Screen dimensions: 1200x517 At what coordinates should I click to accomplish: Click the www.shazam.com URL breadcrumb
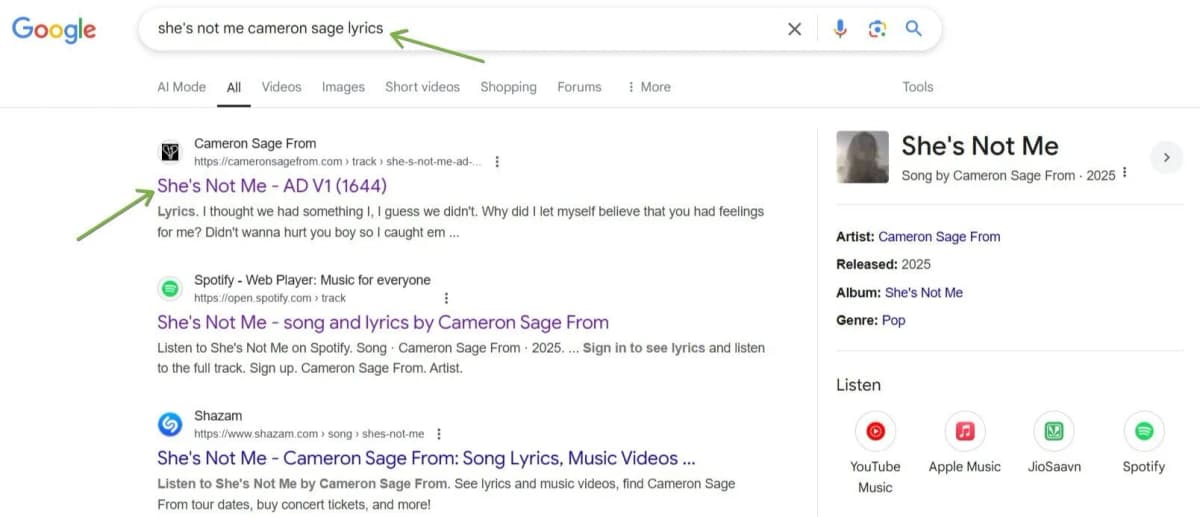(x=309, y=434)
